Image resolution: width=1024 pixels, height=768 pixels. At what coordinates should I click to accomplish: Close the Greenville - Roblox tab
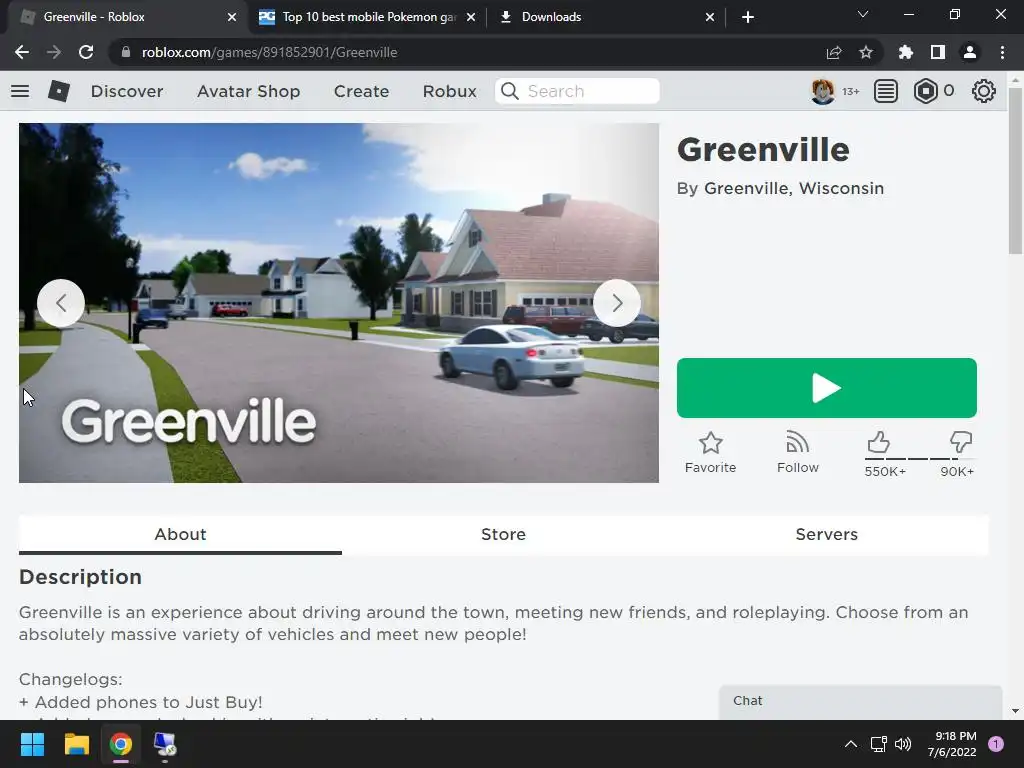tap(232, 17)
